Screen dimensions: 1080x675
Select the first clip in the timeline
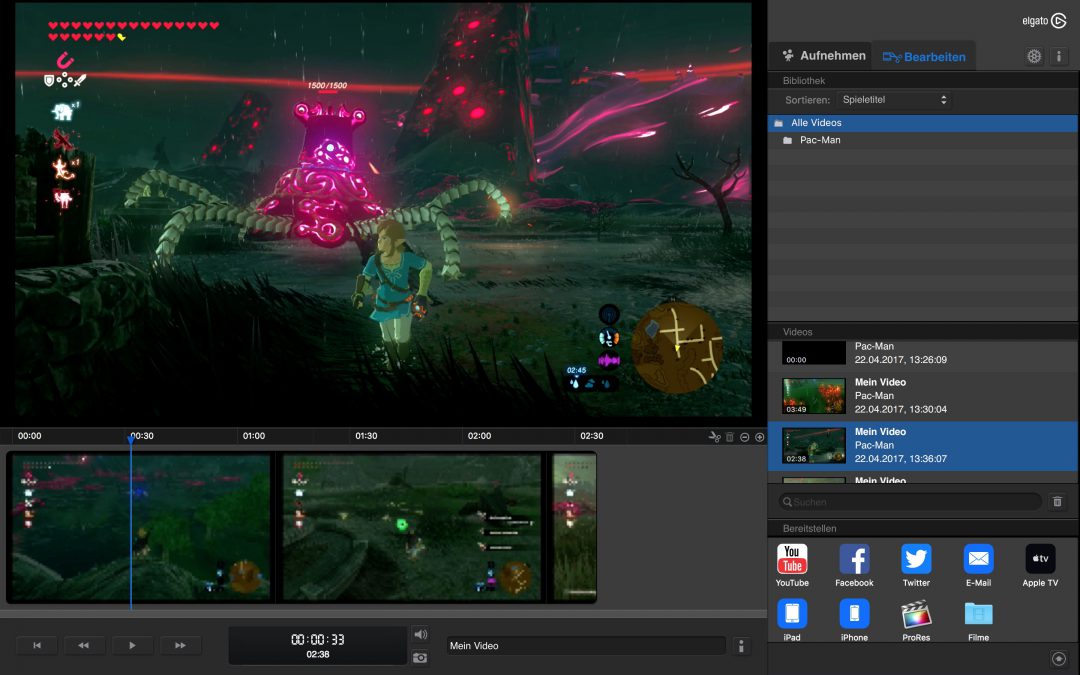click(141, 528)
